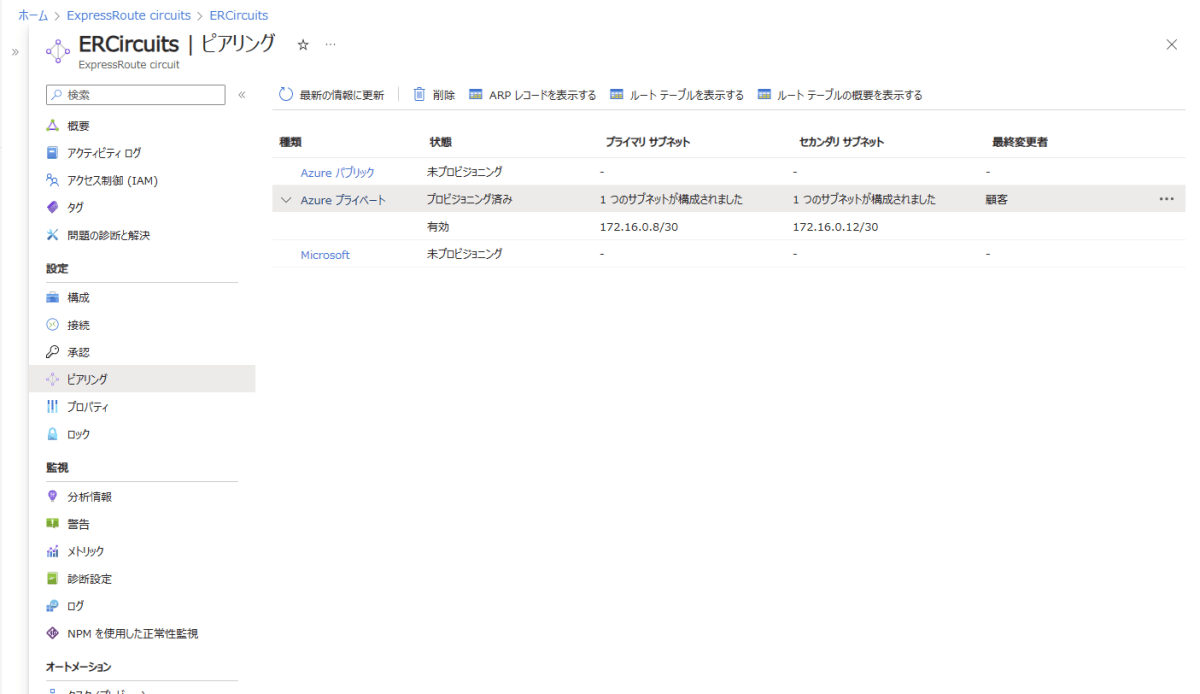Click ルート テーブルの概要を表示する
The height and width of the screenshot is (694, 1200).
(840, 95)
